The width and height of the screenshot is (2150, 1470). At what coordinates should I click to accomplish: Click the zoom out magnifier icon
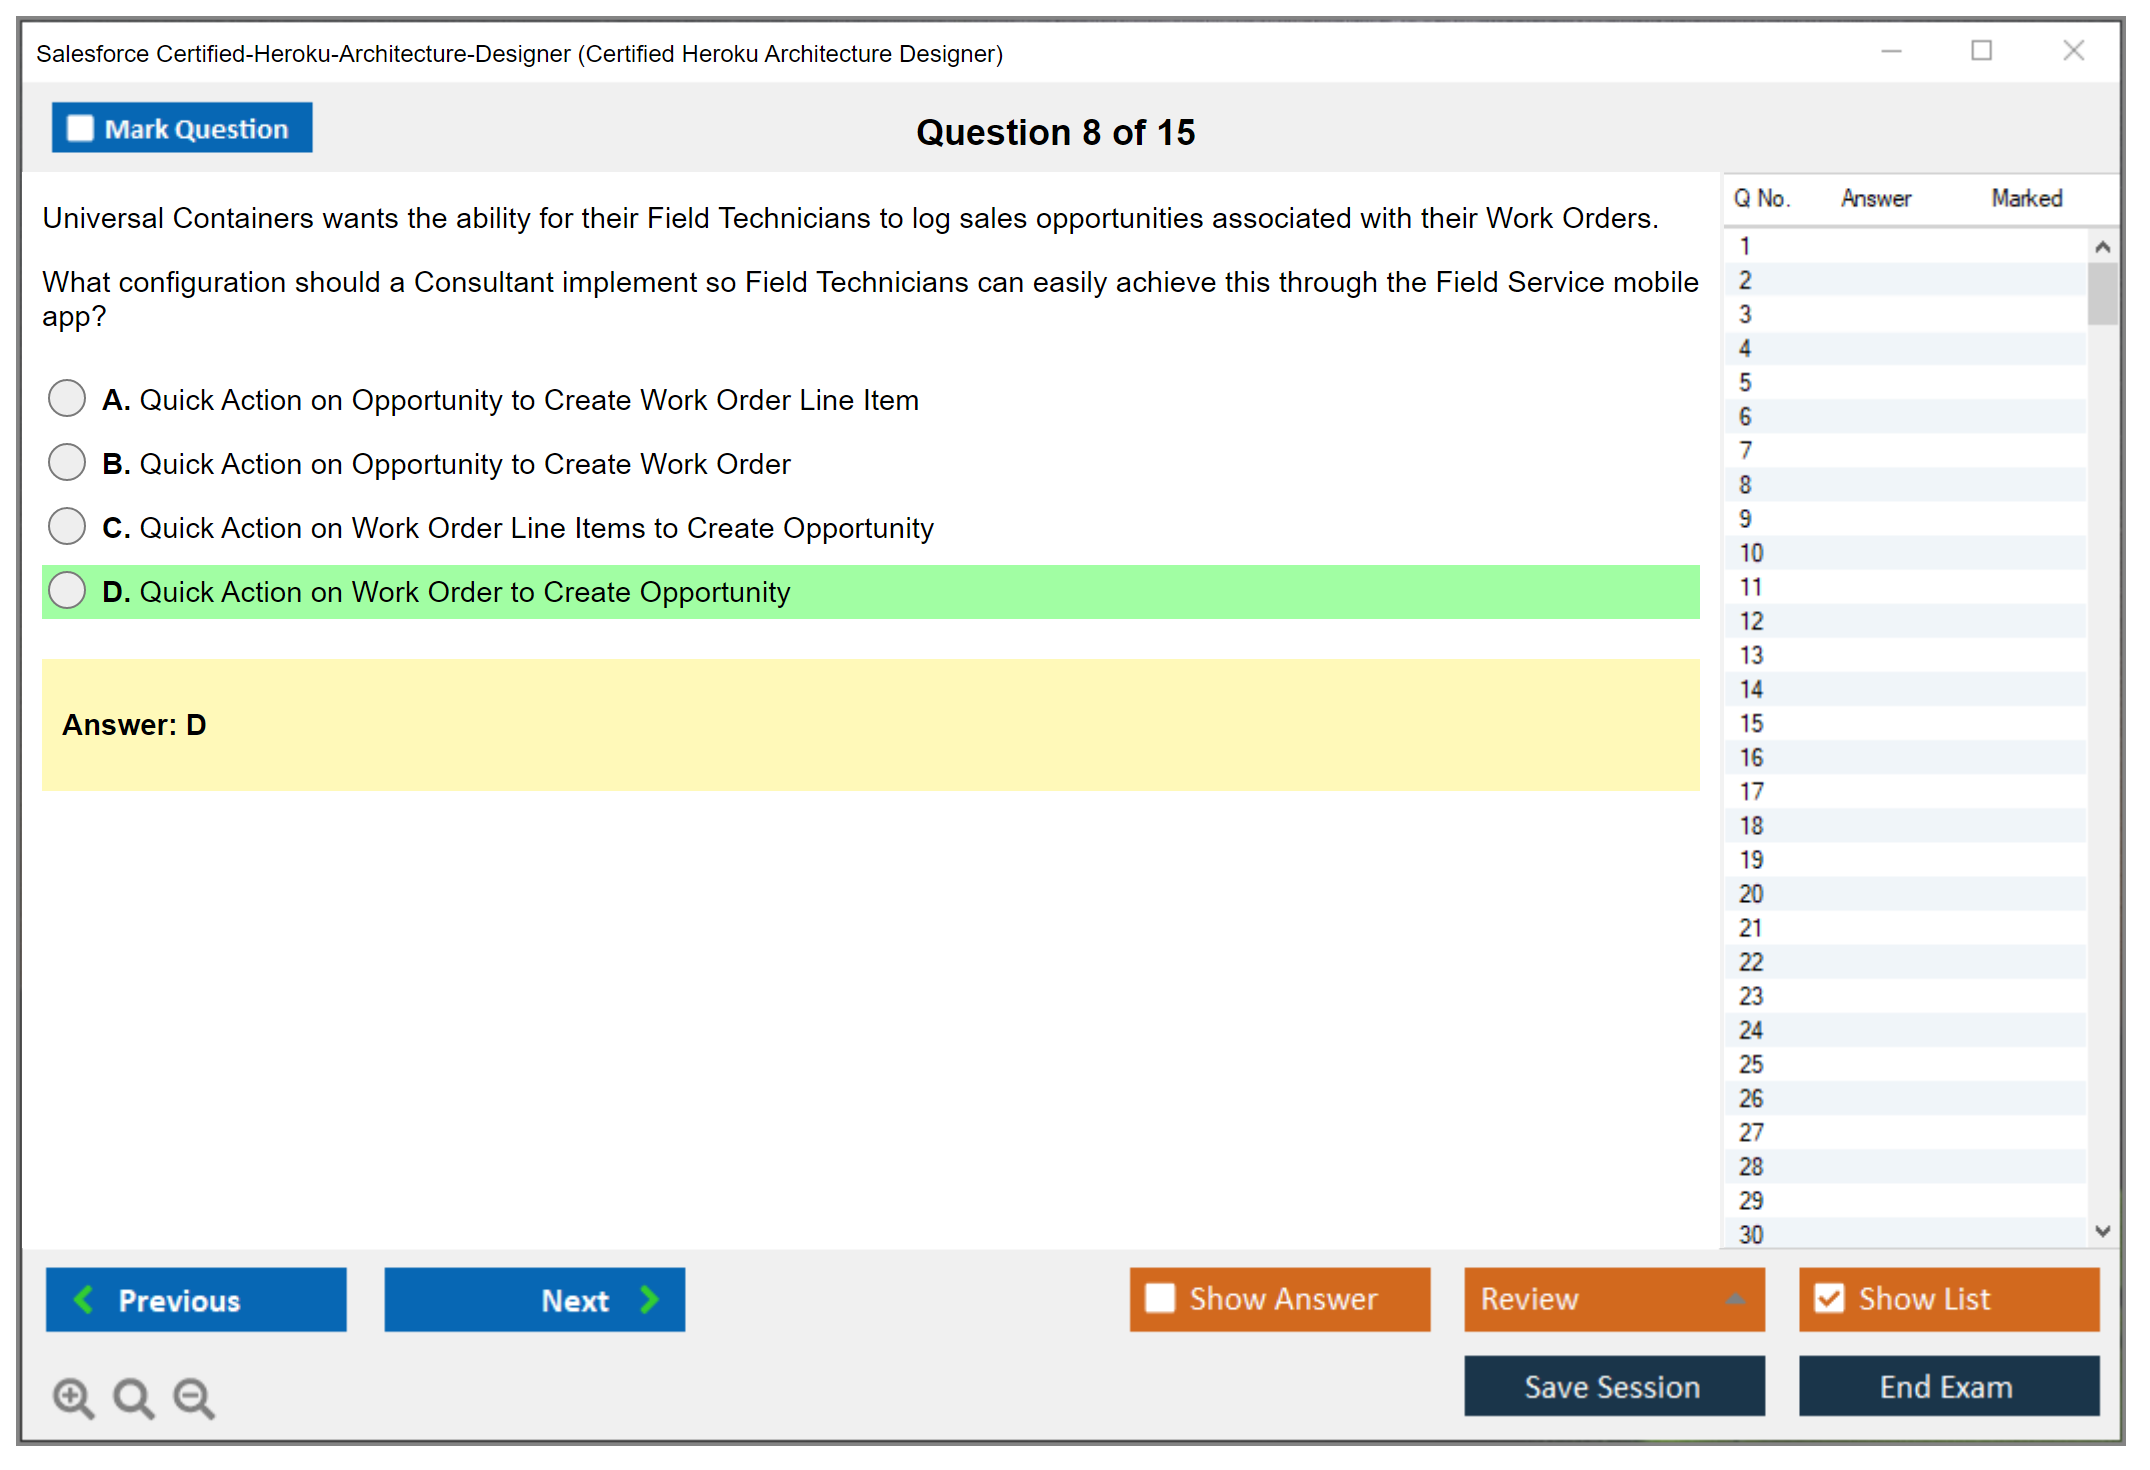[194, 1397]
